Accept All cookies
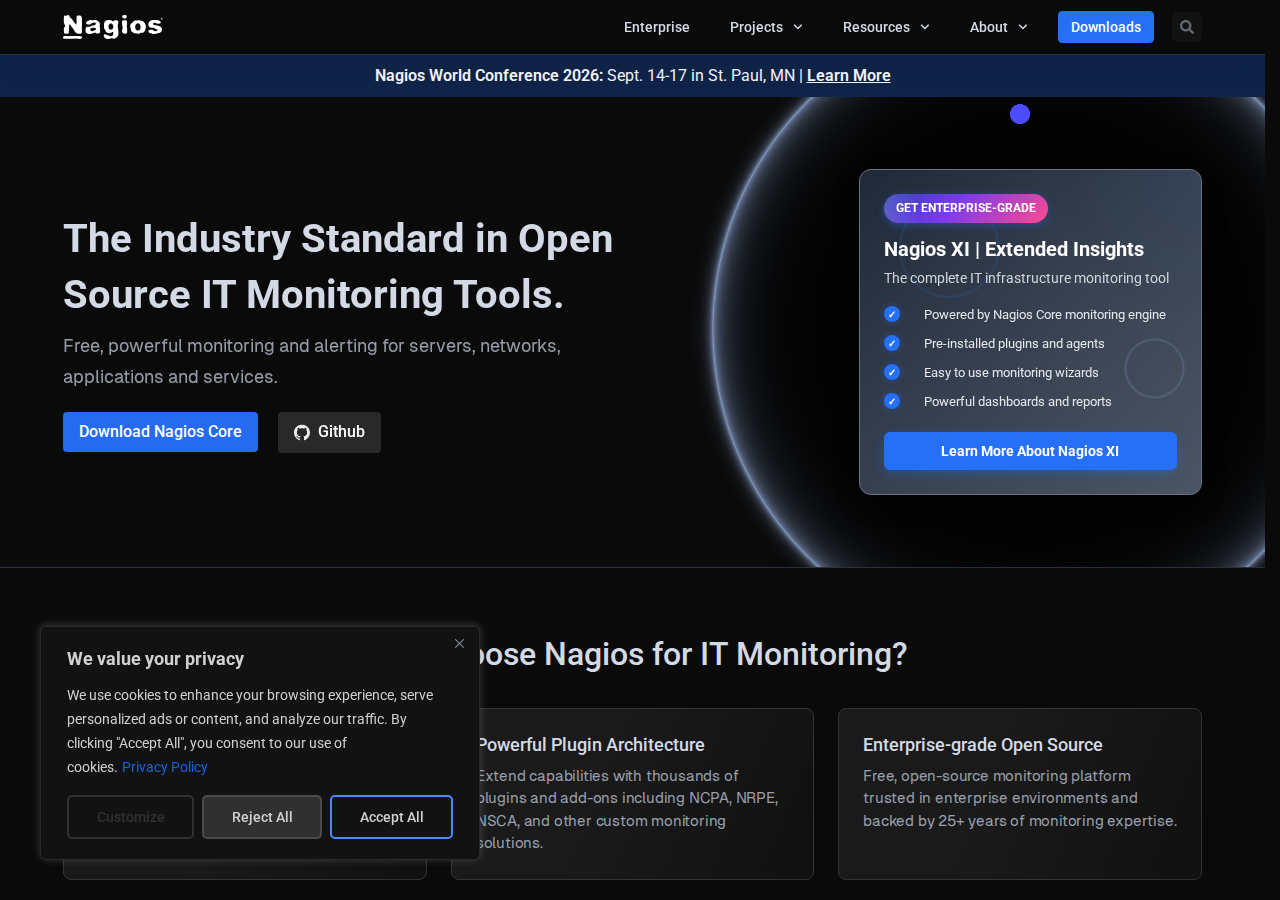 (x=392, y=817)
